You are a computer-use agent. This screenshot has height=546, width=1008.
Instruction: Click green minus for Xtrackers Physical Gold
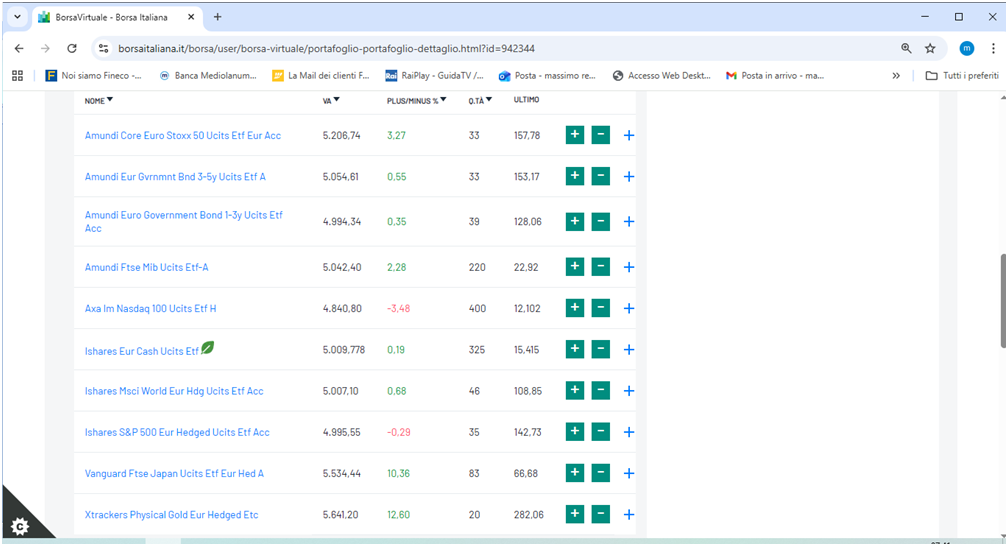pyautogui.click(x=600, y=514)
